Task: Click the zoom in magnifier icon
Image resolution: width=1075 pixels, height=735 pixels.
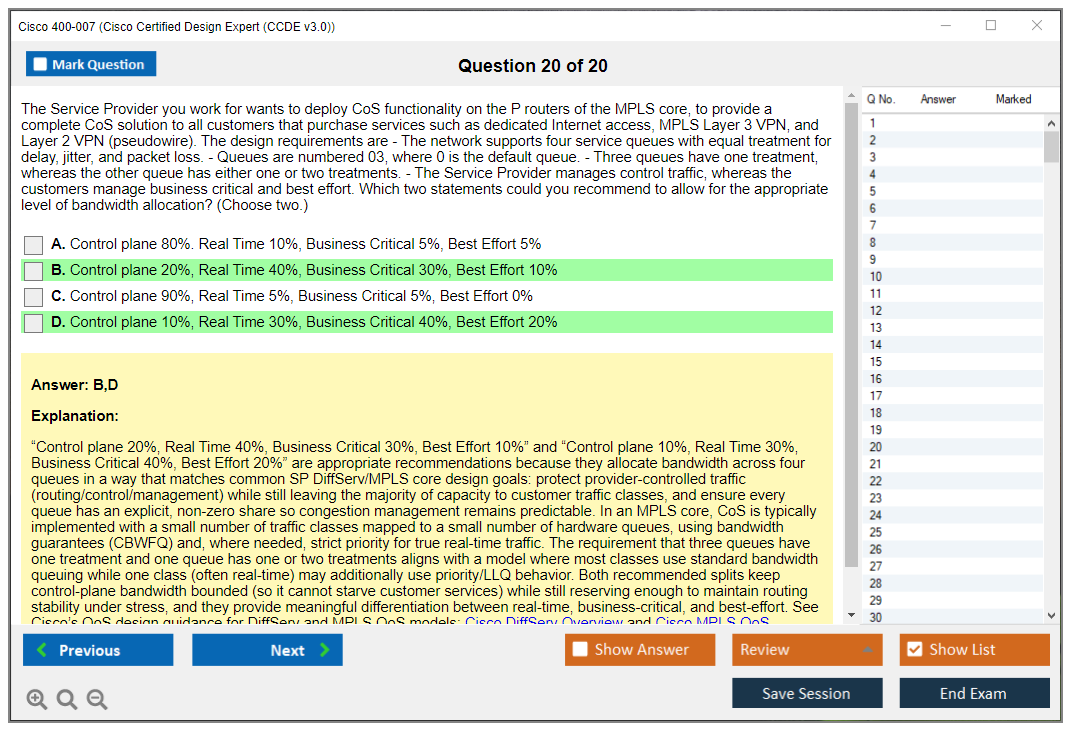Action: click(x=37, y=699)
